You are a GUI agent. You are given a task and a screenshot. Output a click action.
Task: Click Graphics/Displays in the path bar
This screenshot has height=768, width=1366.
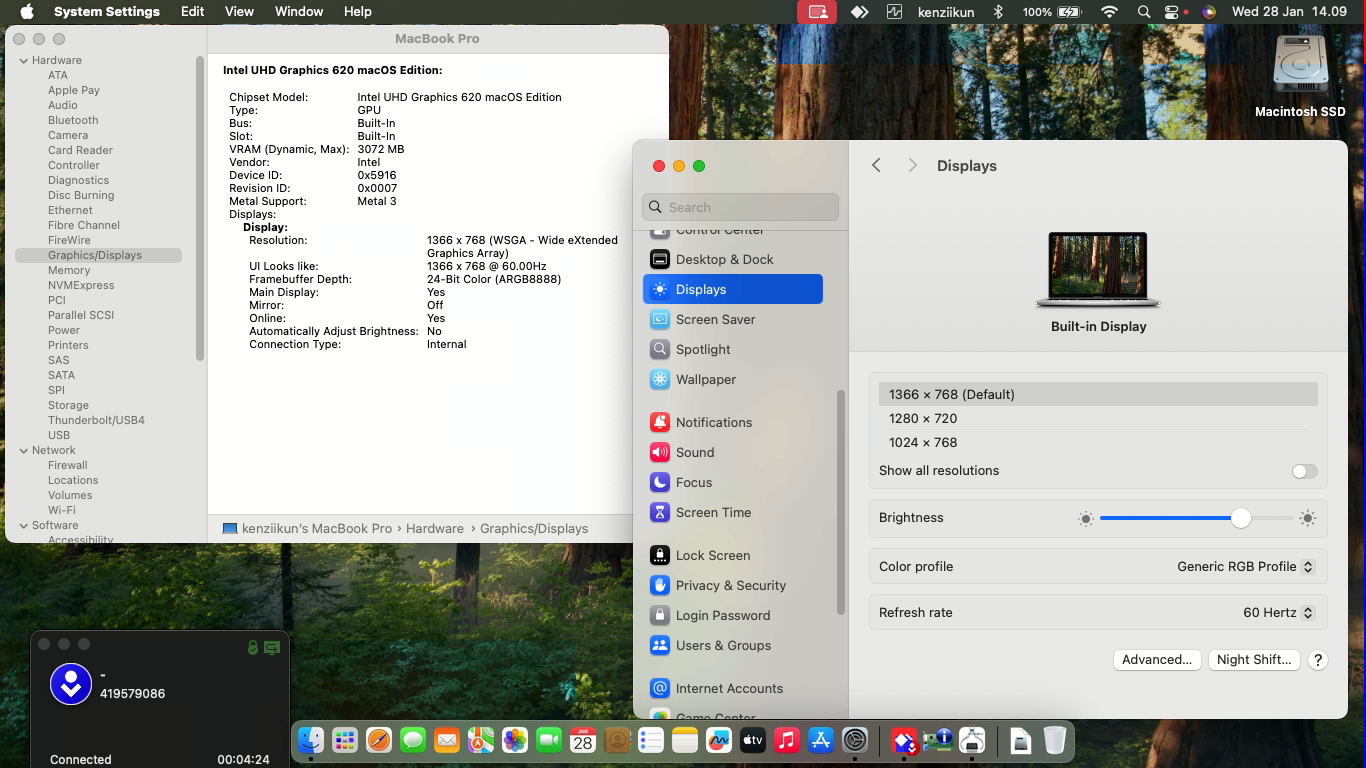534,529
